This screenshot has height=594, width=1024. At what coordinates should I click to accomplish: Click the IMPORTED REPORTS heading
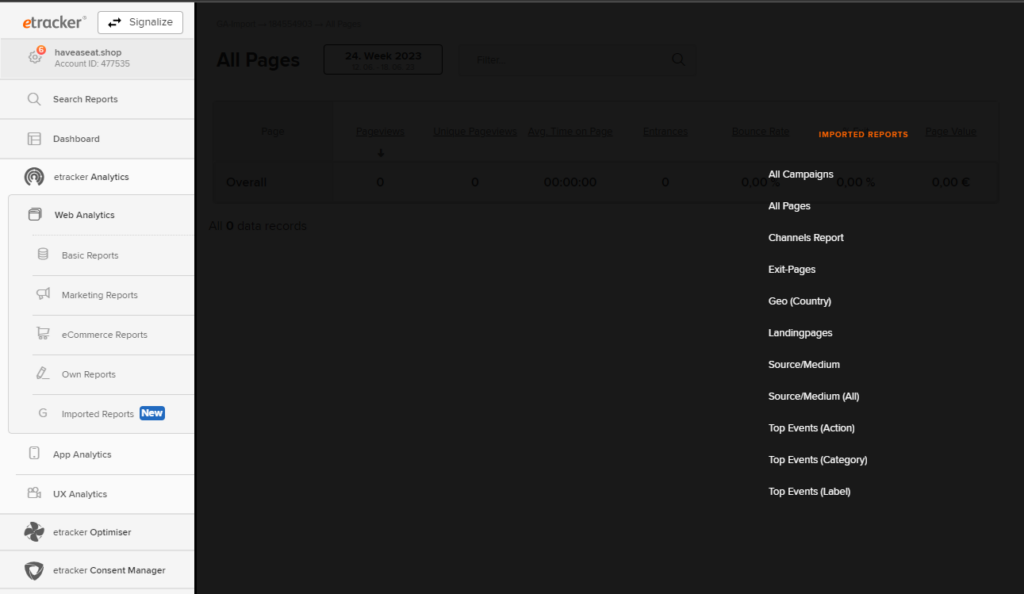point(863,134)
